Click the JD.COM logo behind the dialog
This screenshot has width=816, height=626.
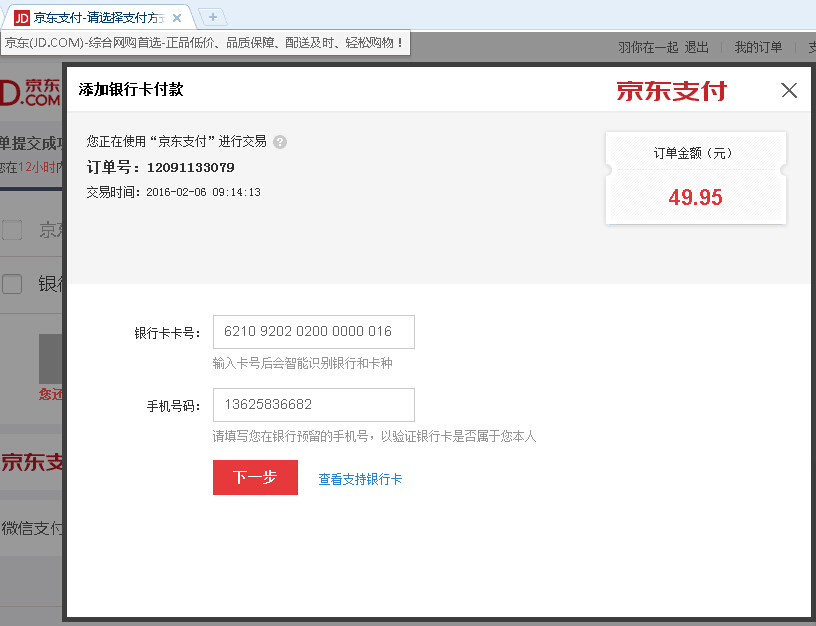coord(30,92)
